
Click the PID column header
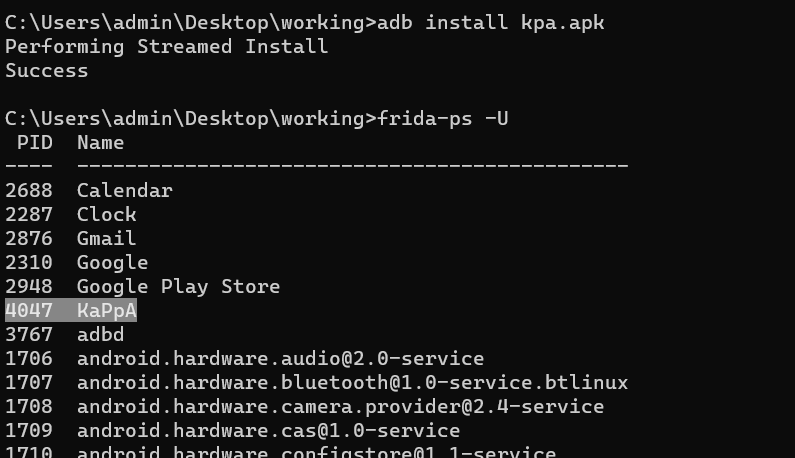click(x=34, y=143)
